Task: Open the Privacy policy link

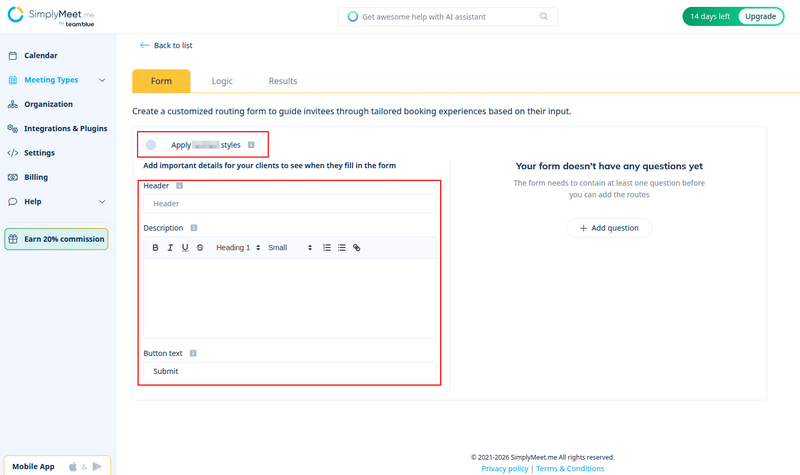Action: click(x=505, y=468)
